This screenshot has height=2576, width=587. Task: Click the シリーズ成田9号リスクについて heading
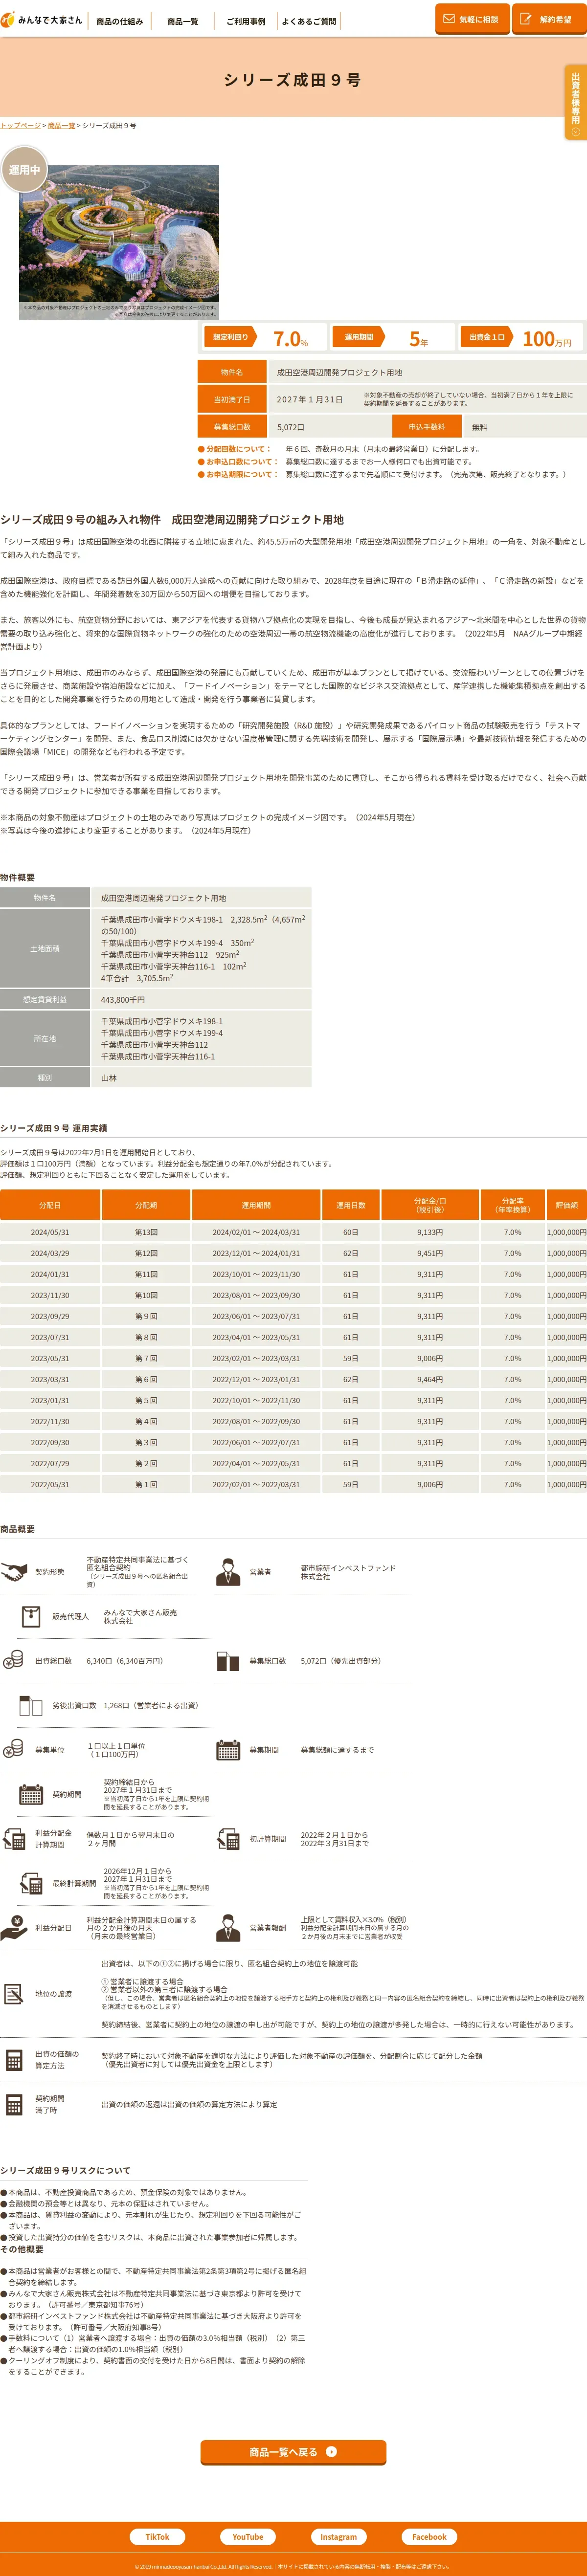(x=65, y=2170)
